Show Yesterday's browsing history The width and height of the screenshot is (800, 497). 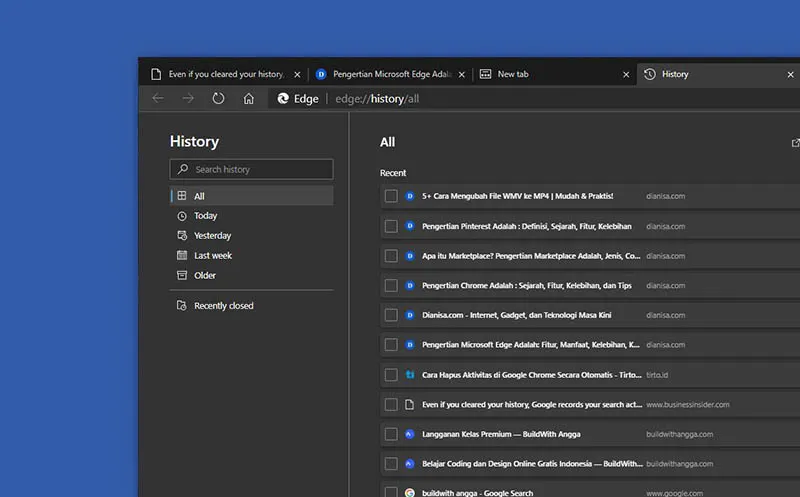coord(212,236)
